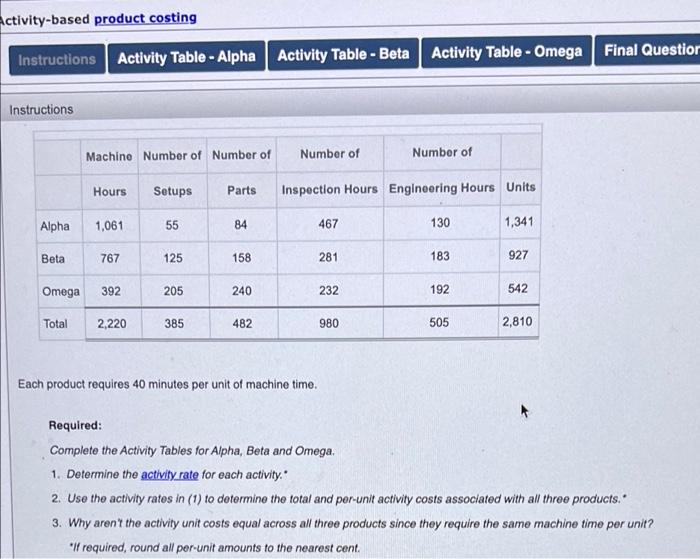700x559 pixels.
Task: Select total engineering hours 505
Action: [x=439, y=322]
